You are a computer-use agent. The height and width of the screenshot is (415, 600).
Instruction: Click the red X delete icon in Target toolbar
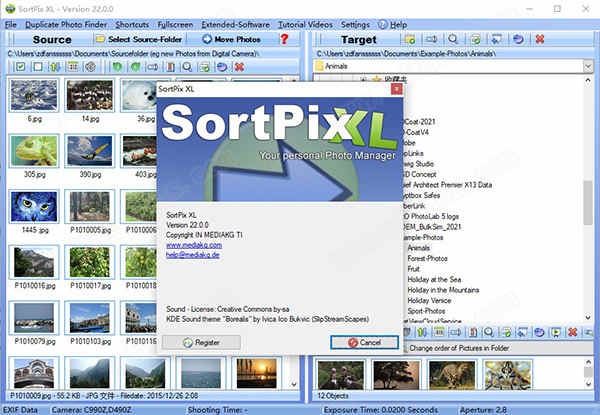point(540,39)
